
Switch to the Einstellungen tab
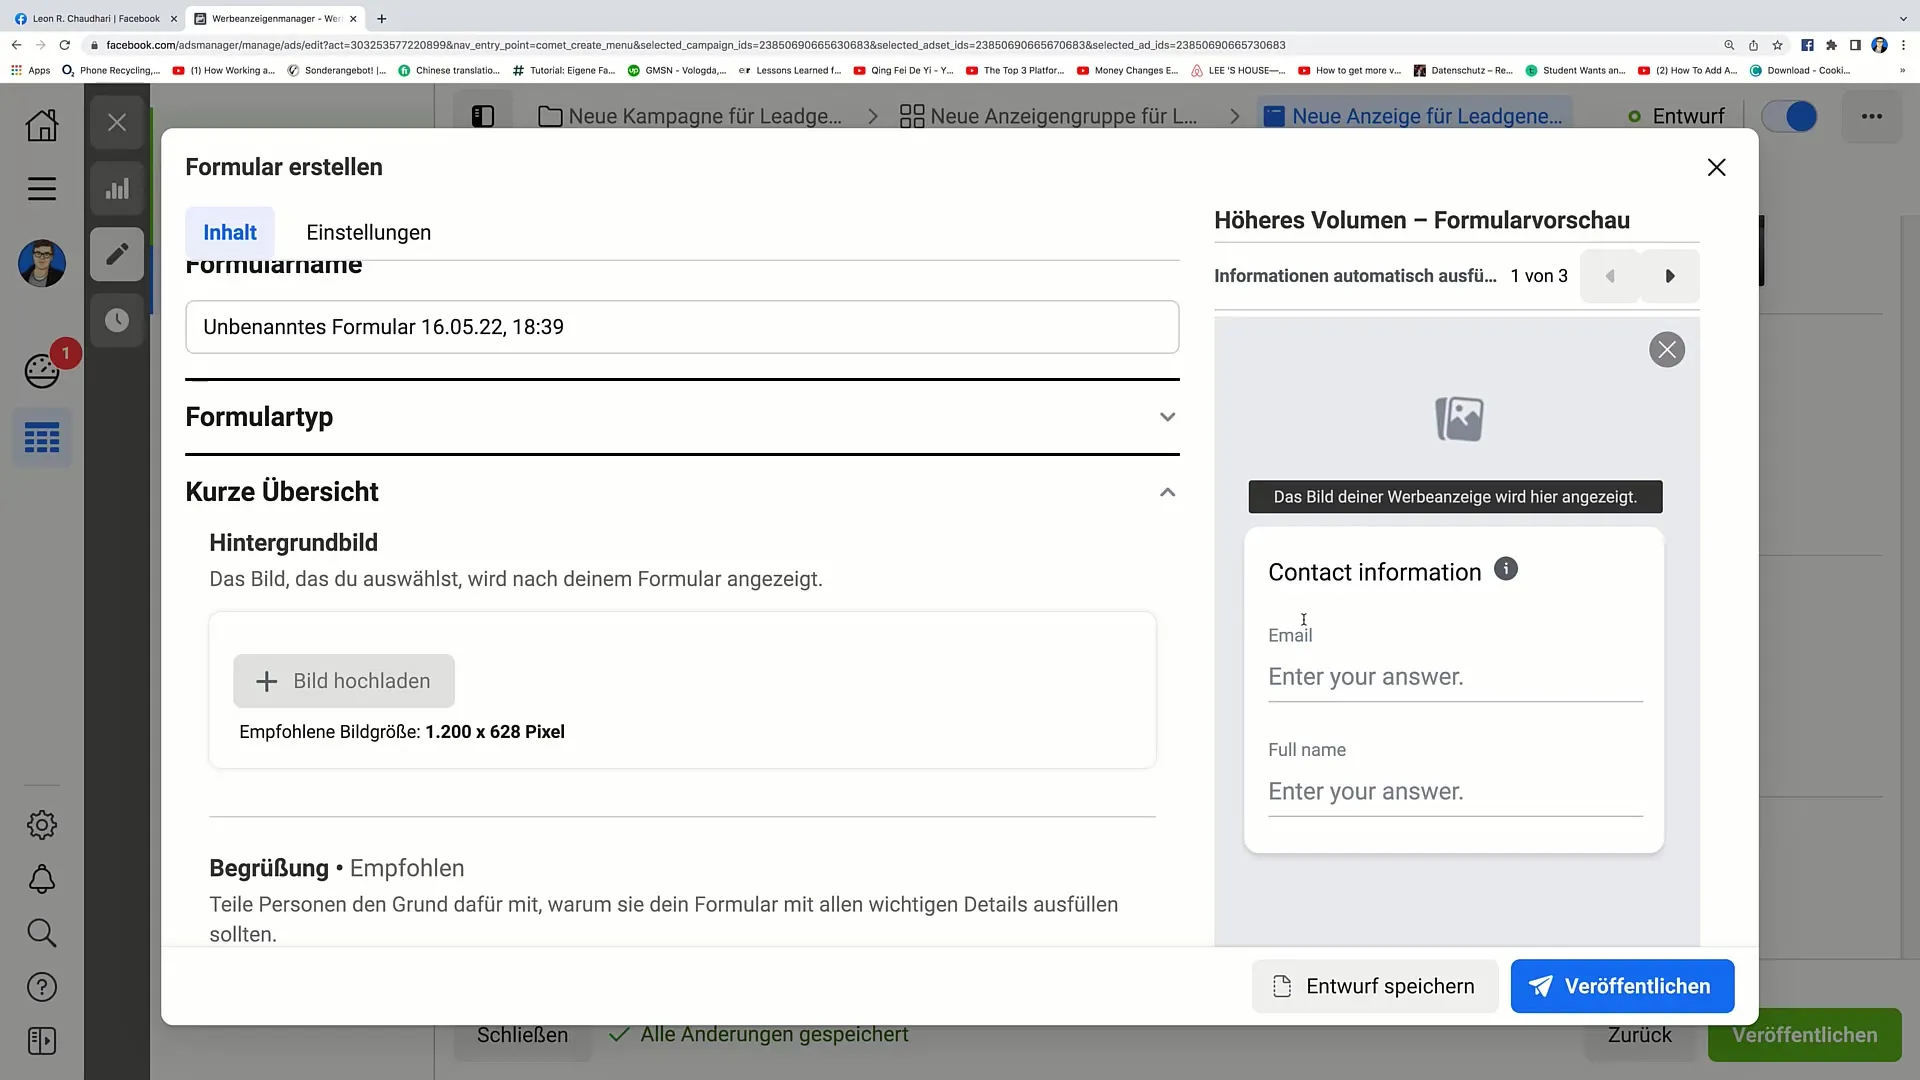368,232
